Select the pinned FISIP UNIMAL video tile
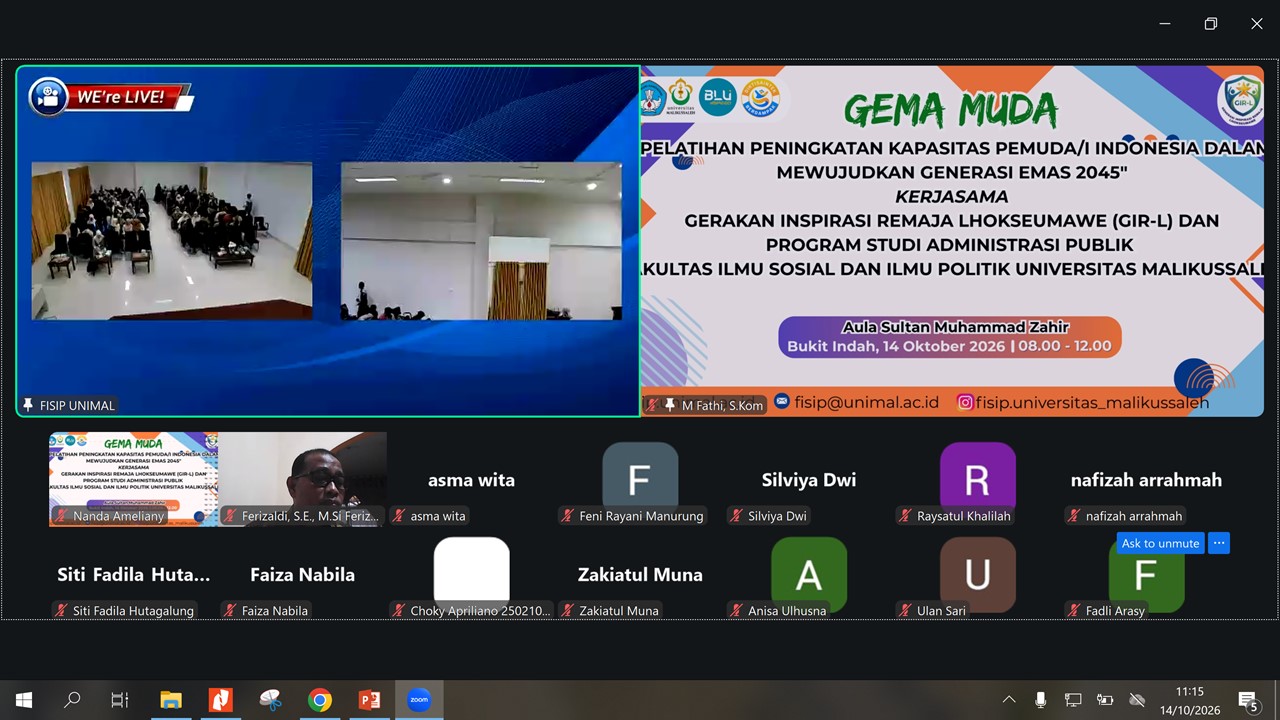This screenshot has width=1280, height=720. (328, 241)
